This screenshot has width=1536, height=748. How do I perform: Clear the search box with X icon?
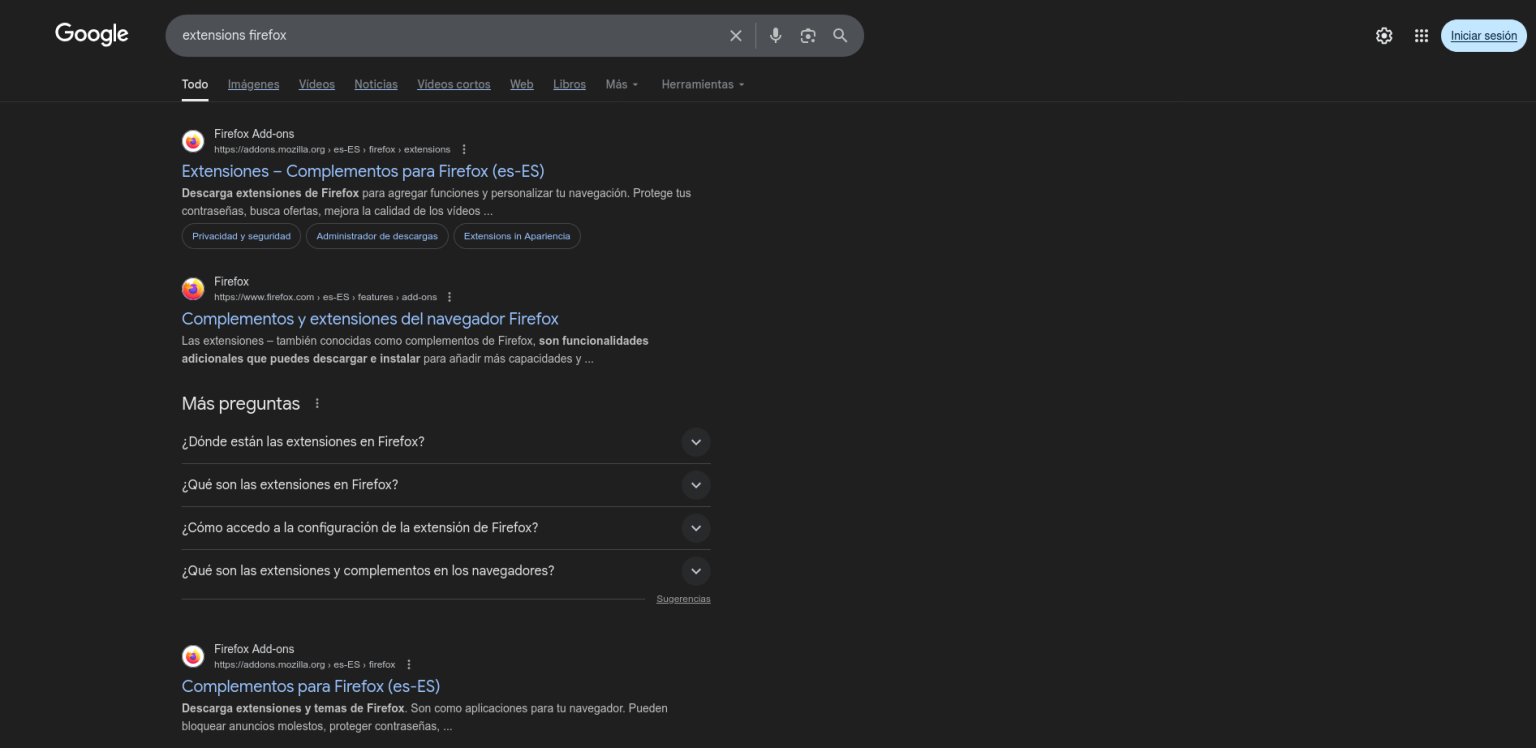click(736, 36)
